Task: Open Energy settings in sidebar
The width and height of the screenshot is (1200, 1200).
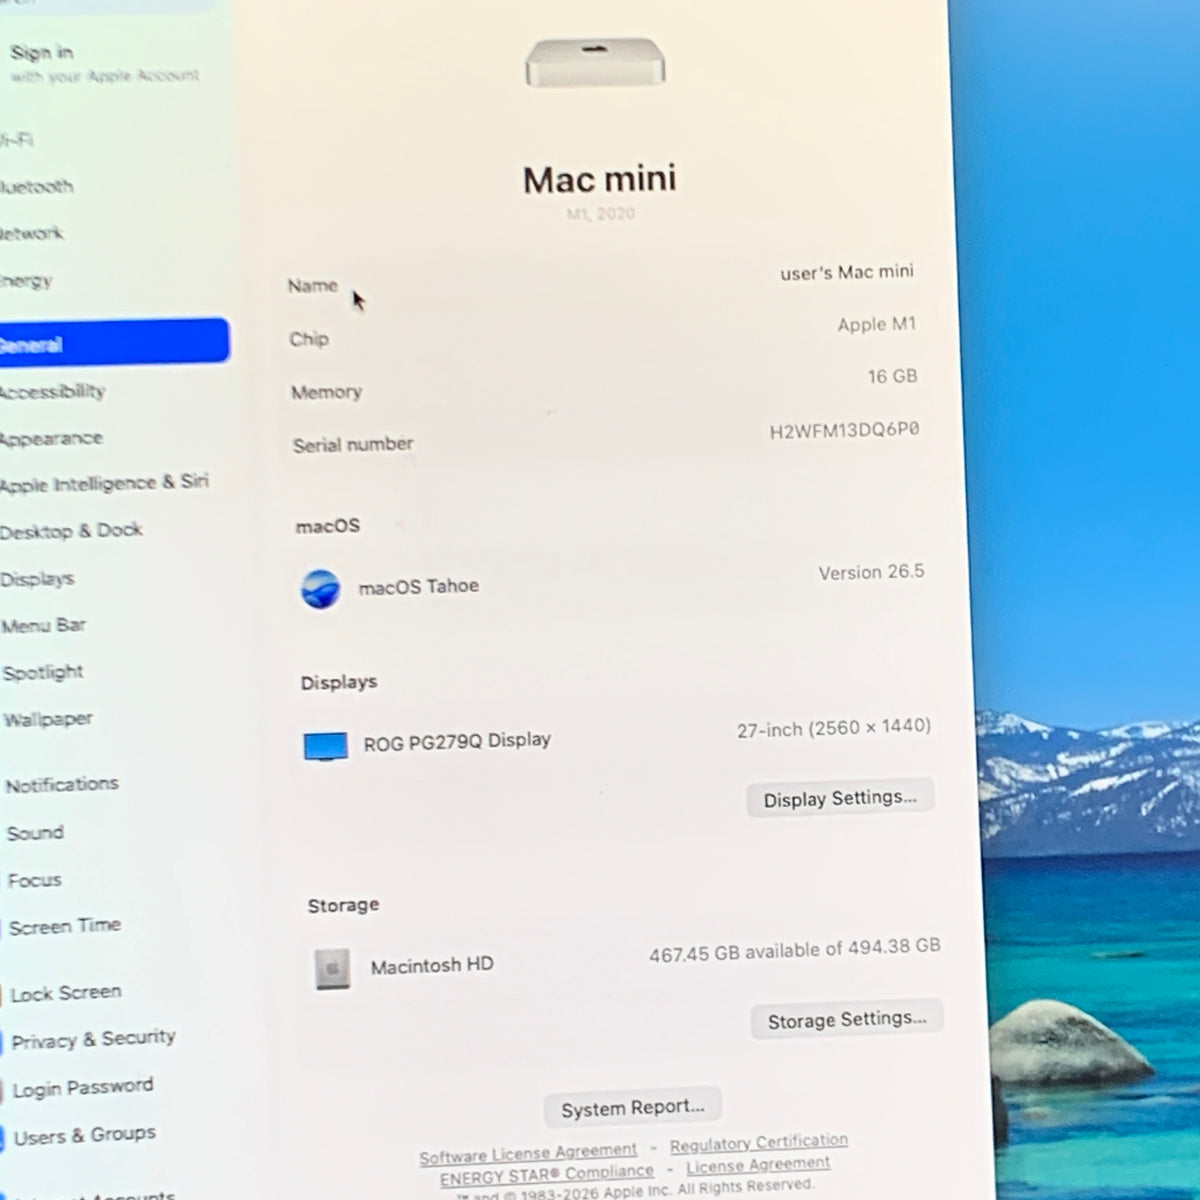Action: coord(26,281)
